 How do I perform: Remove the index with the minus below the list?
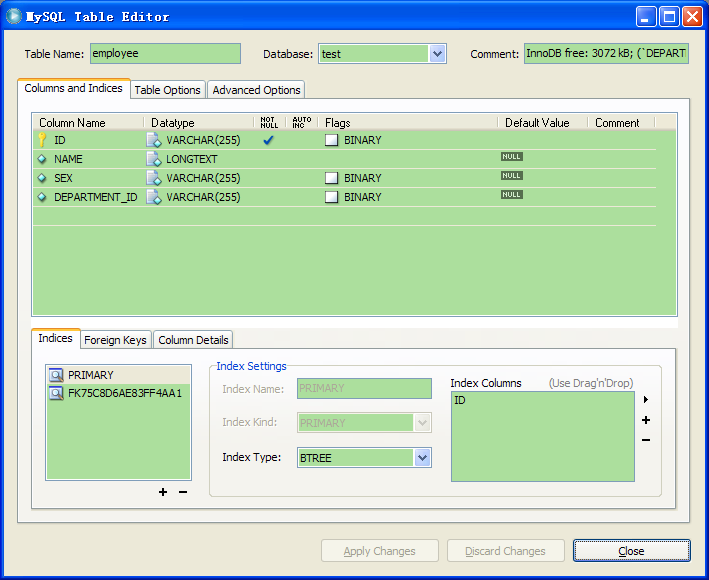182,491
